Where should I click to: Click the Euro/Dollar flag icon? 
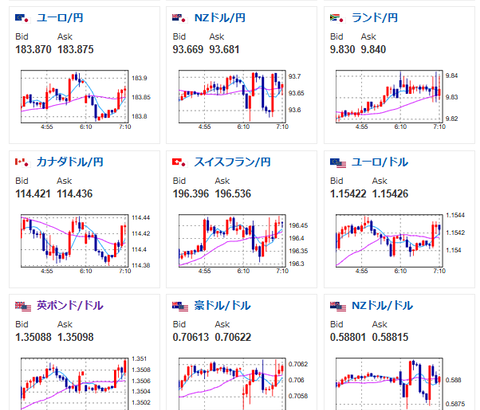(338, 163)
